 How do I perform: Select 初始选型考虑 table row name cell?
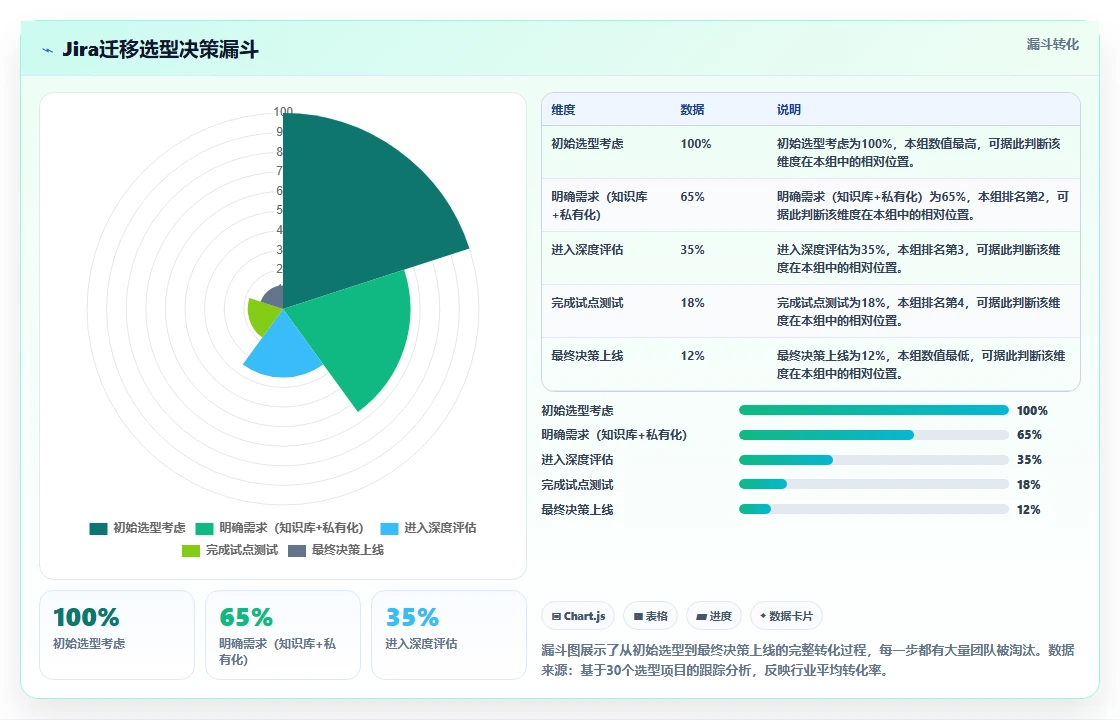click(587, 144)
